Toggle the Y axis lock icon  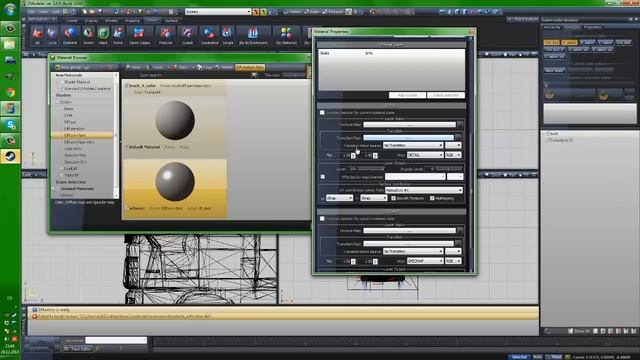(263, 12)
